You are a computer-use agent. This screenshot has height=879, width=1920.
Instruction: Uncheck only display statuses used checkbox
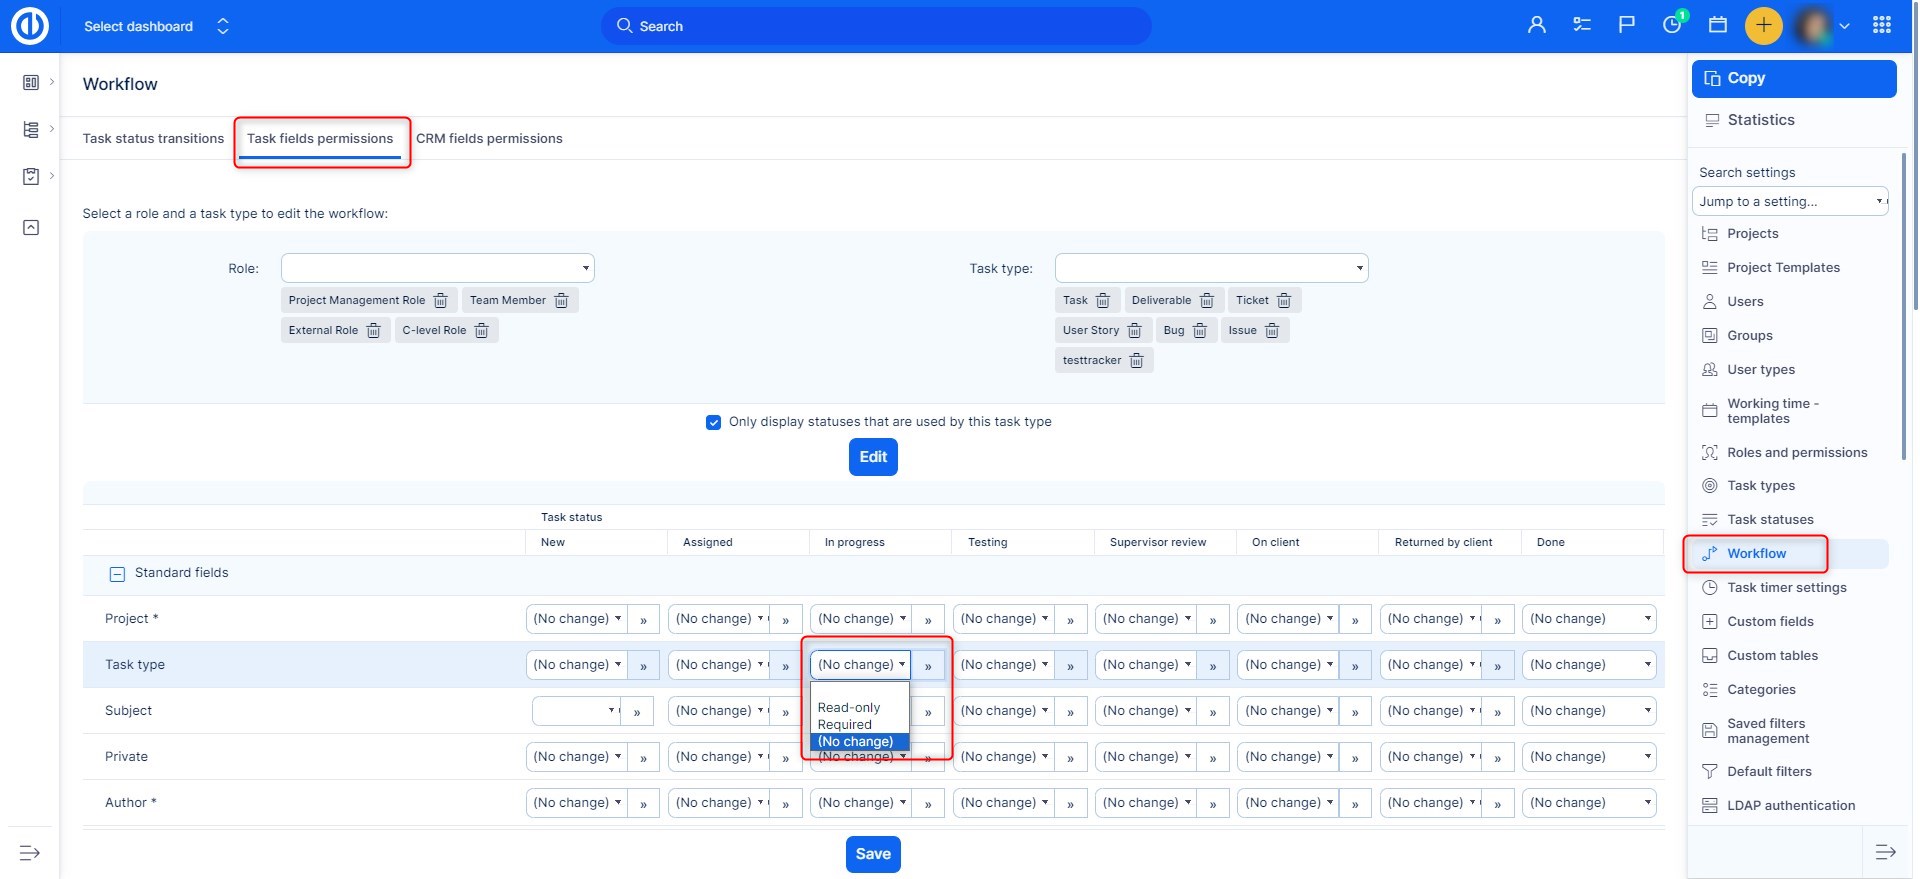[x=713, y=422]
